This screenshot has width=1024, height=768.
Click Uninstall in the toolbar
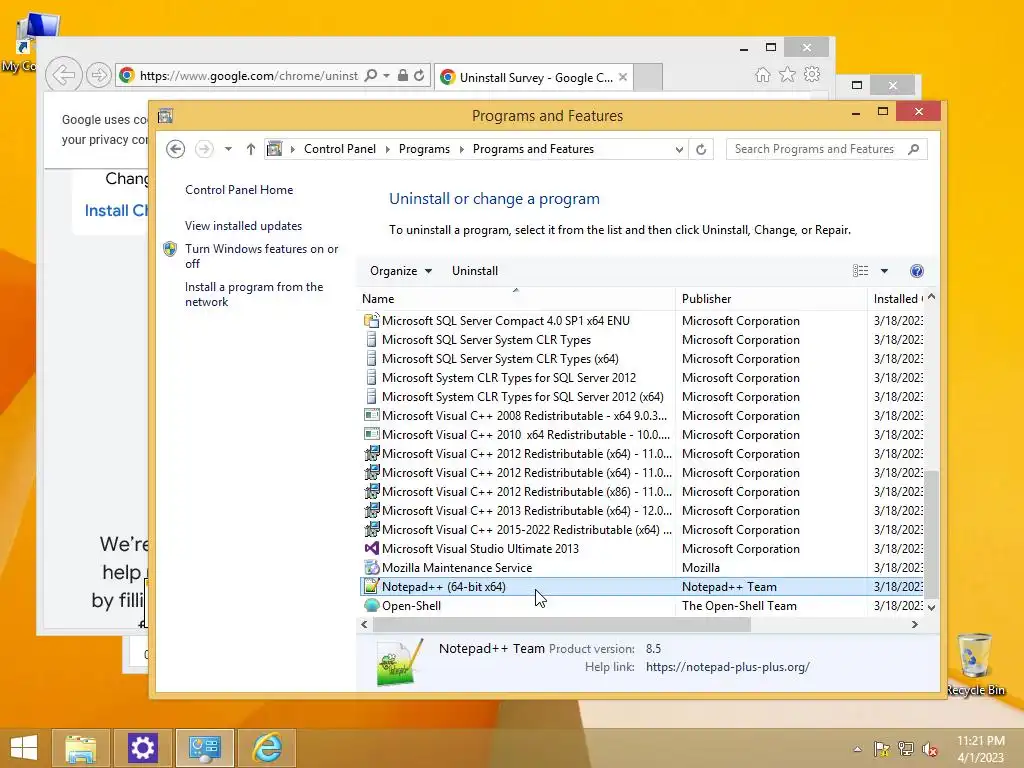click(x=475, y=271)
